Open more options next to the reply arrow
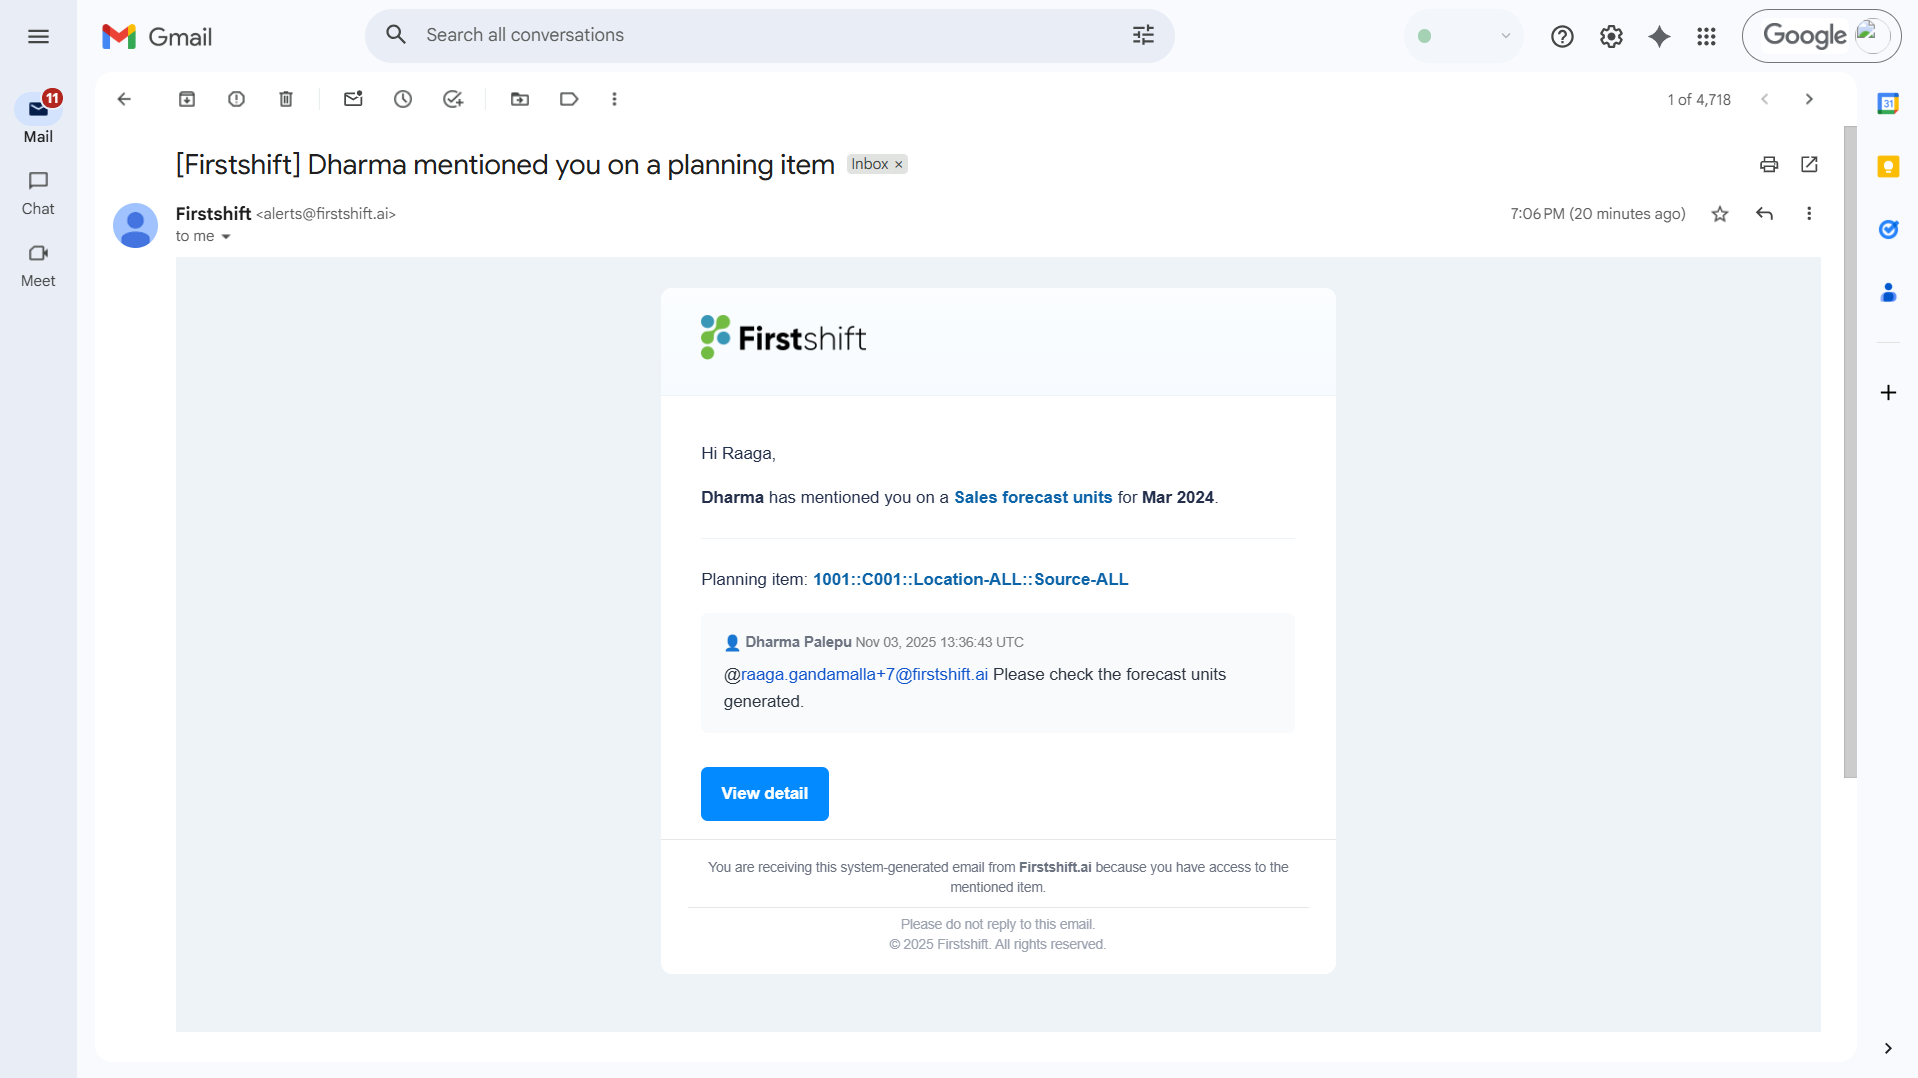The width and height of the screenshot is (1918, 1078). (x=1809, y=214)
